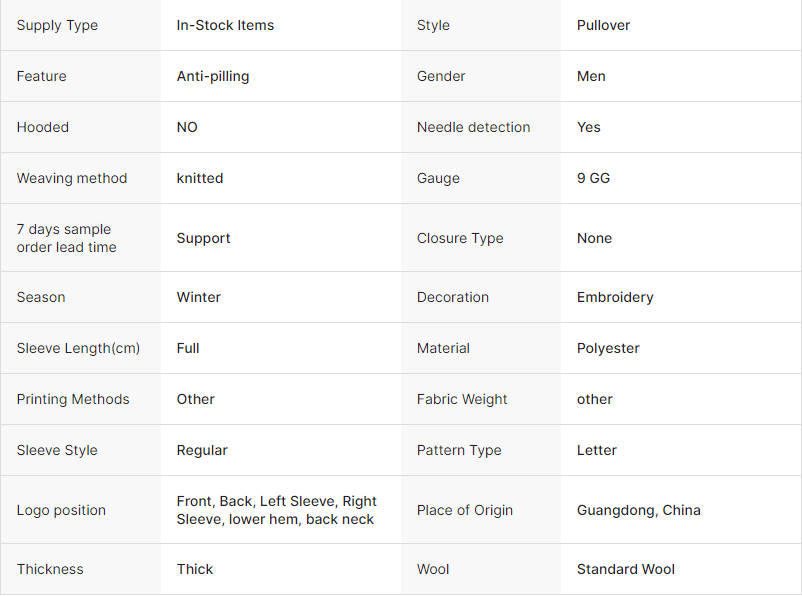Select the In-Stock Items value

(225, 25)
